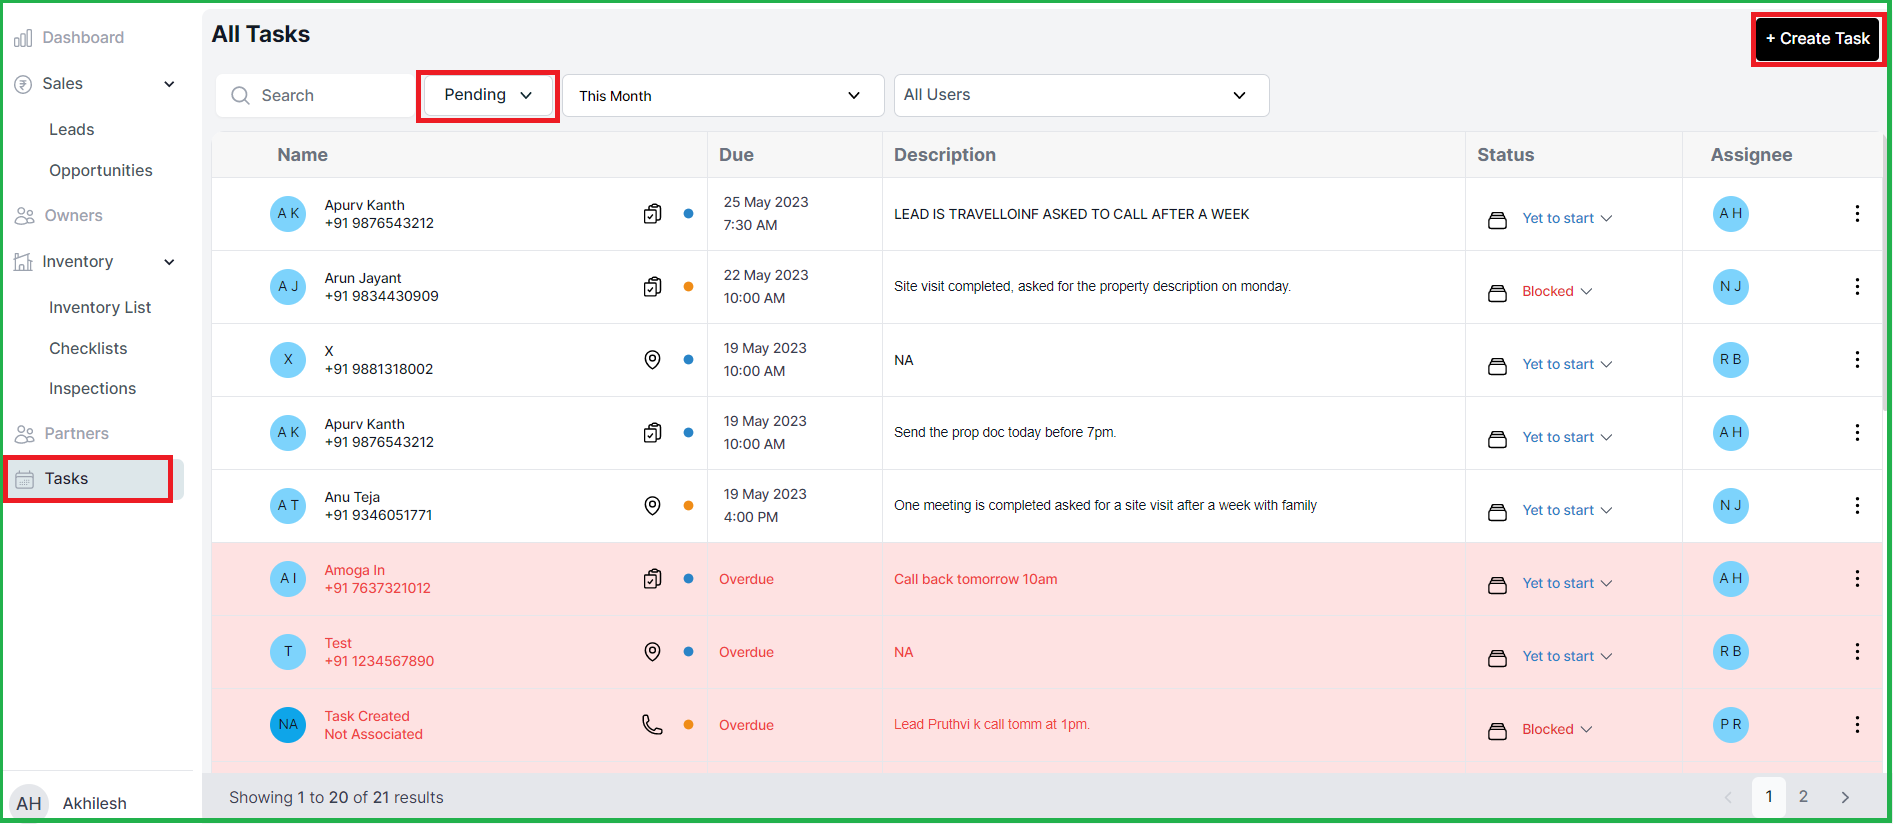Open Opportunities in the sidebar

tap(101, 171)
